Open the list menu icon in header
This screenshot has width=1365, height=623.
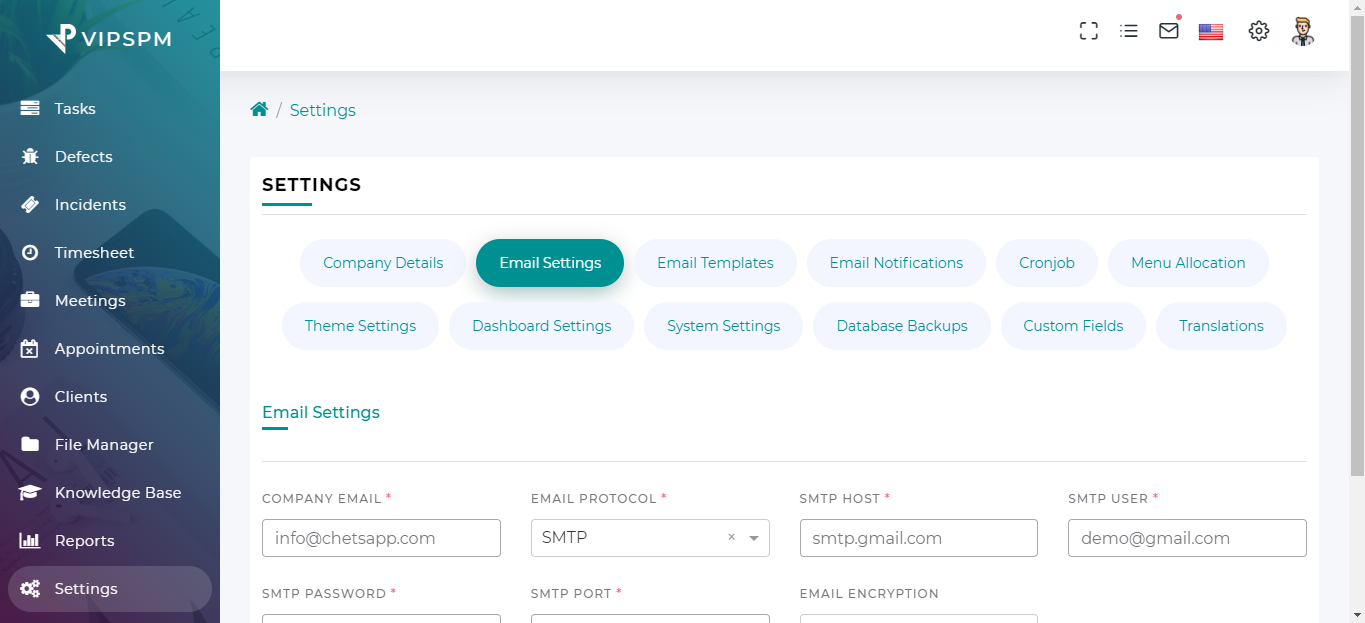(1129, 31)
